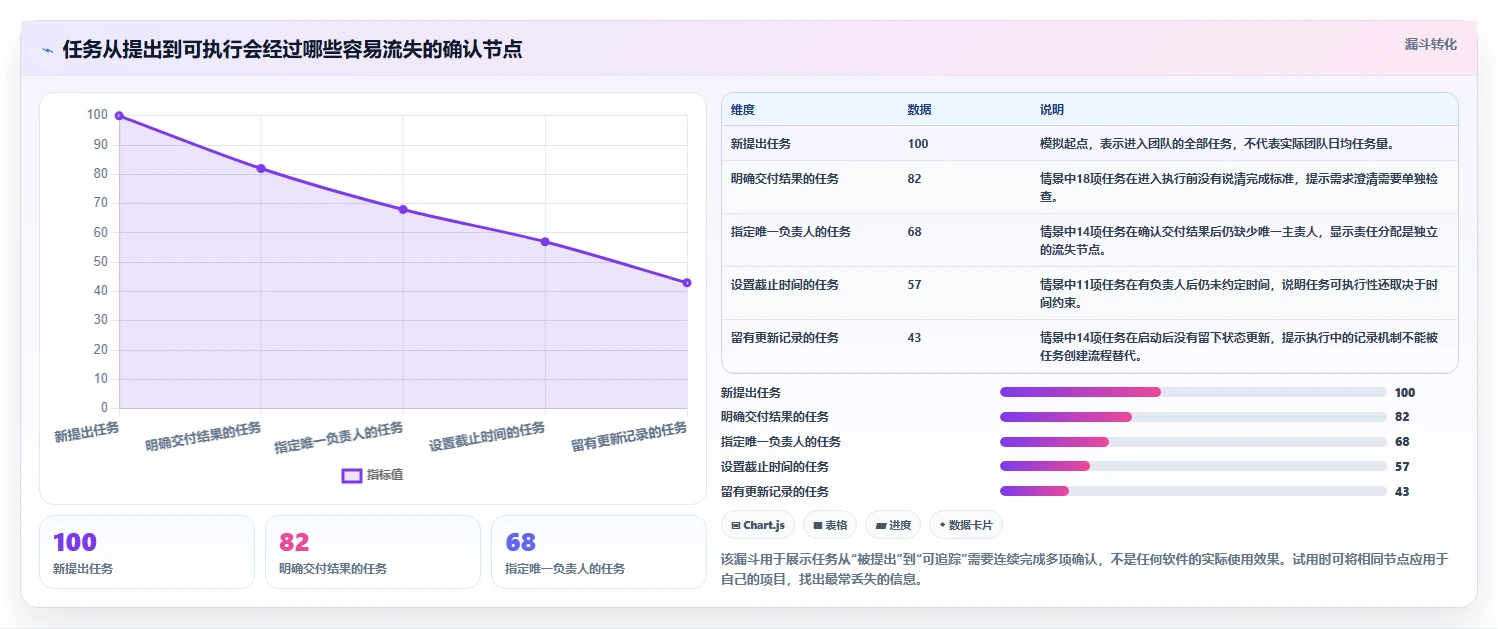Click the 新提出任务 progress bar
1498x629 pixels.
[x=1193, y=392]
